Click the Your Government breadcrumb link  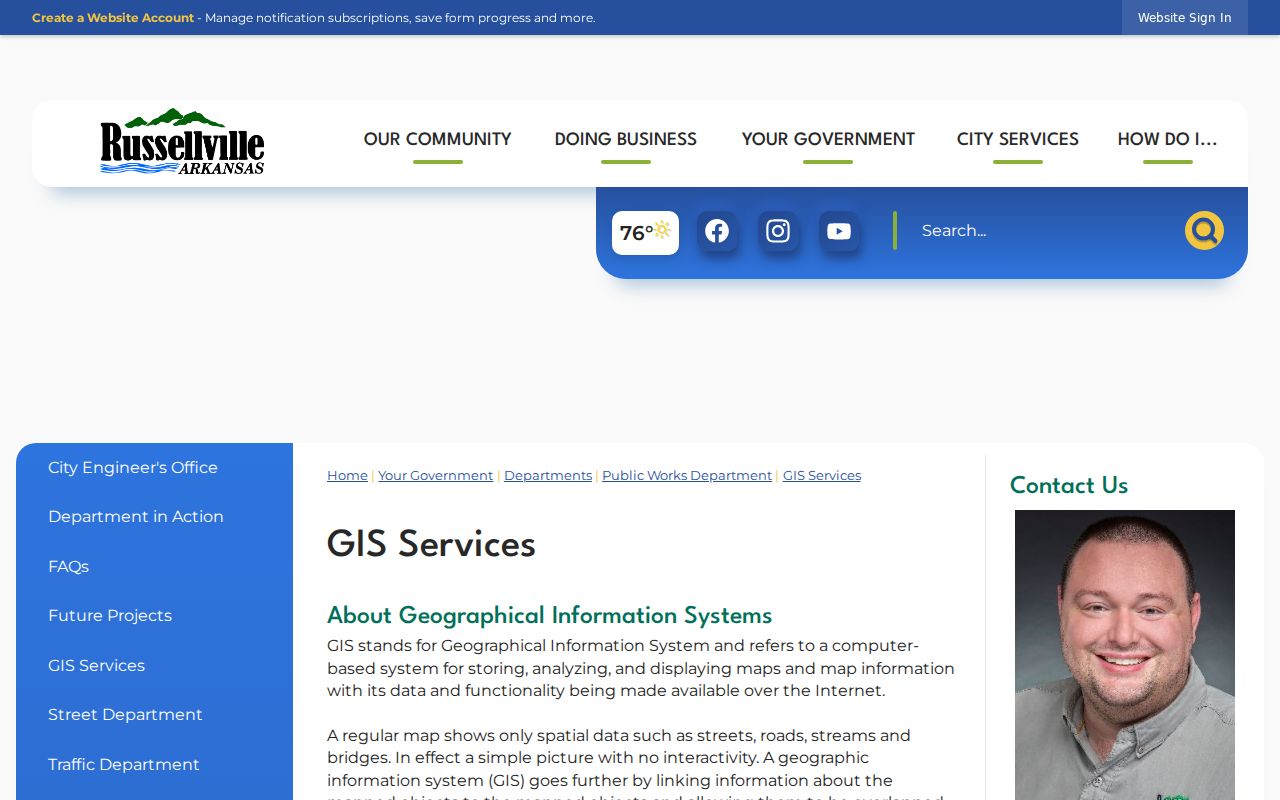(x=435, y=476)
